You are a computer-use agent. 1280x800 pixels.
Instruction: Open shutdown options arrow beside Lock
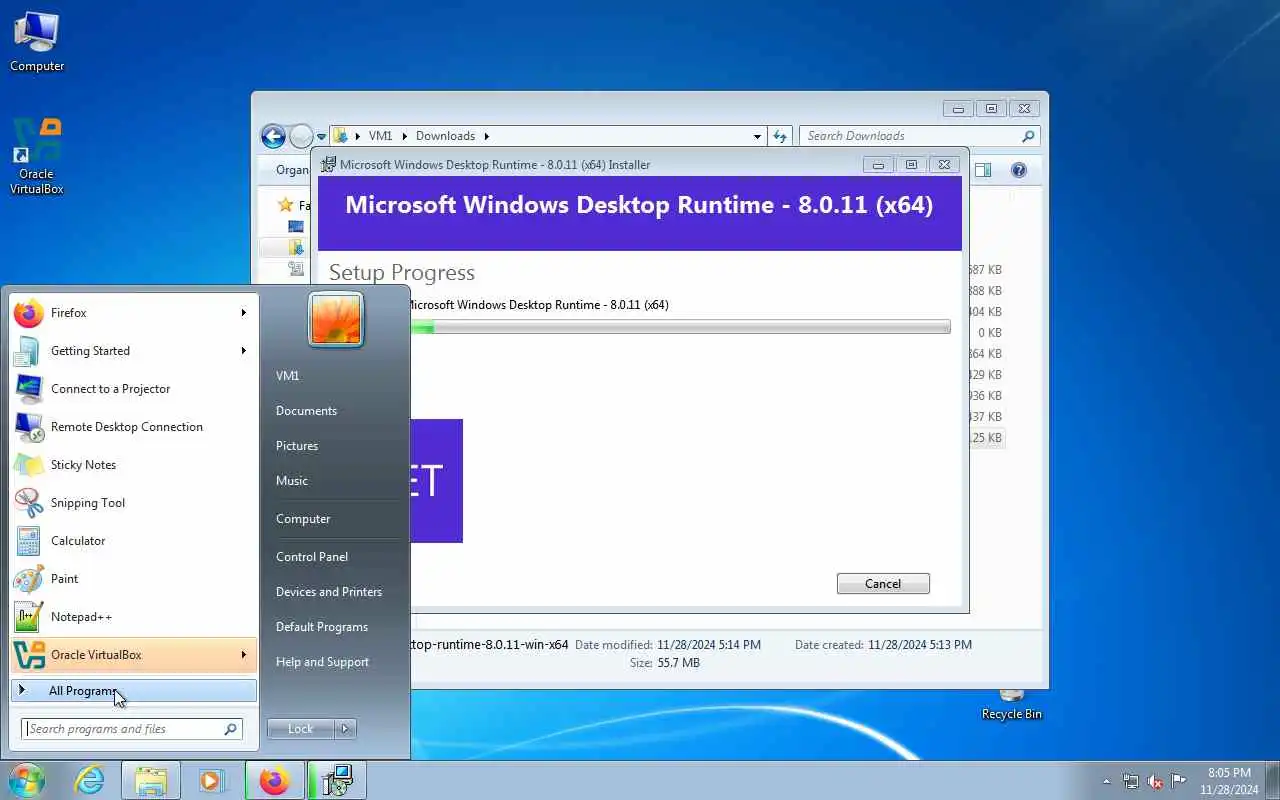coord(345,729)
